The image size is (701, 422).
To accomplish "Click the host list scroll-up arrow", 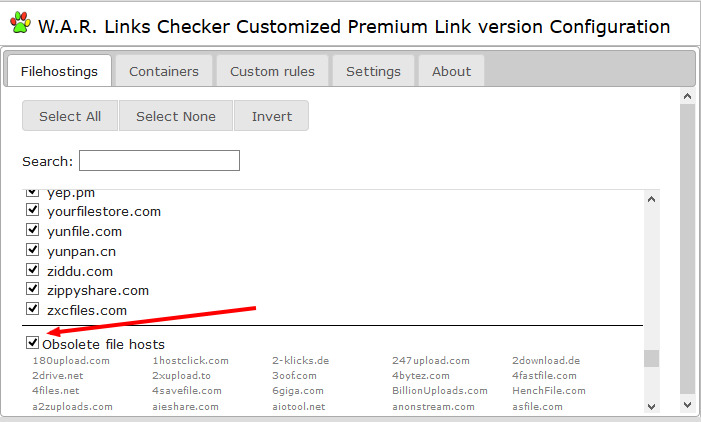I will coord(652,199).
